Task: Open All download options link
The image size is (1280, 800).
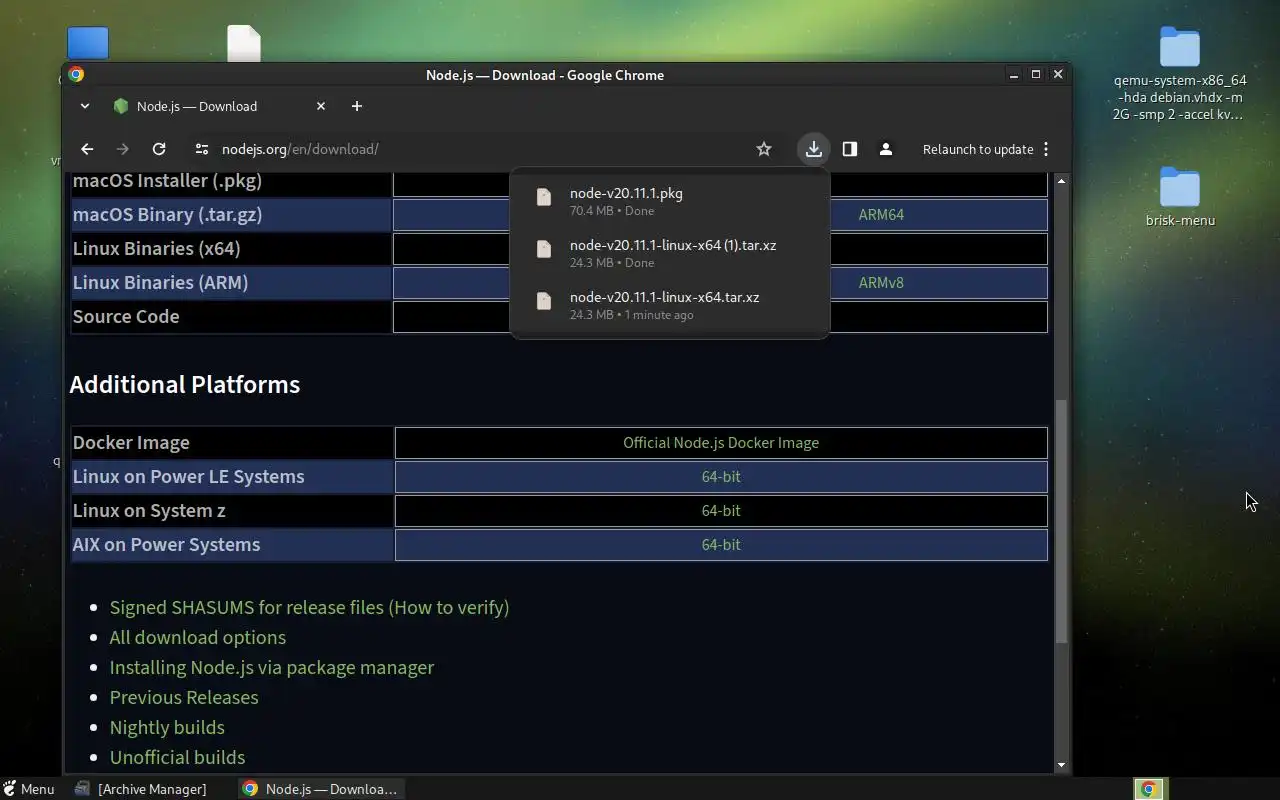Action: click(197, 637)
